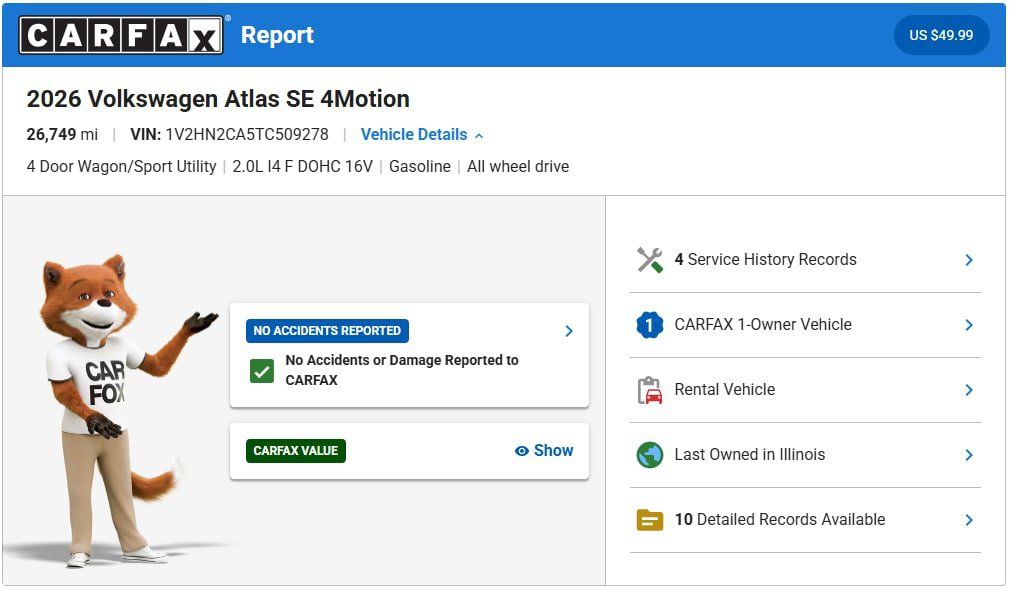Click the blue 1-Owner badge icon
The image size is (1009, 590).
[649, 325]
